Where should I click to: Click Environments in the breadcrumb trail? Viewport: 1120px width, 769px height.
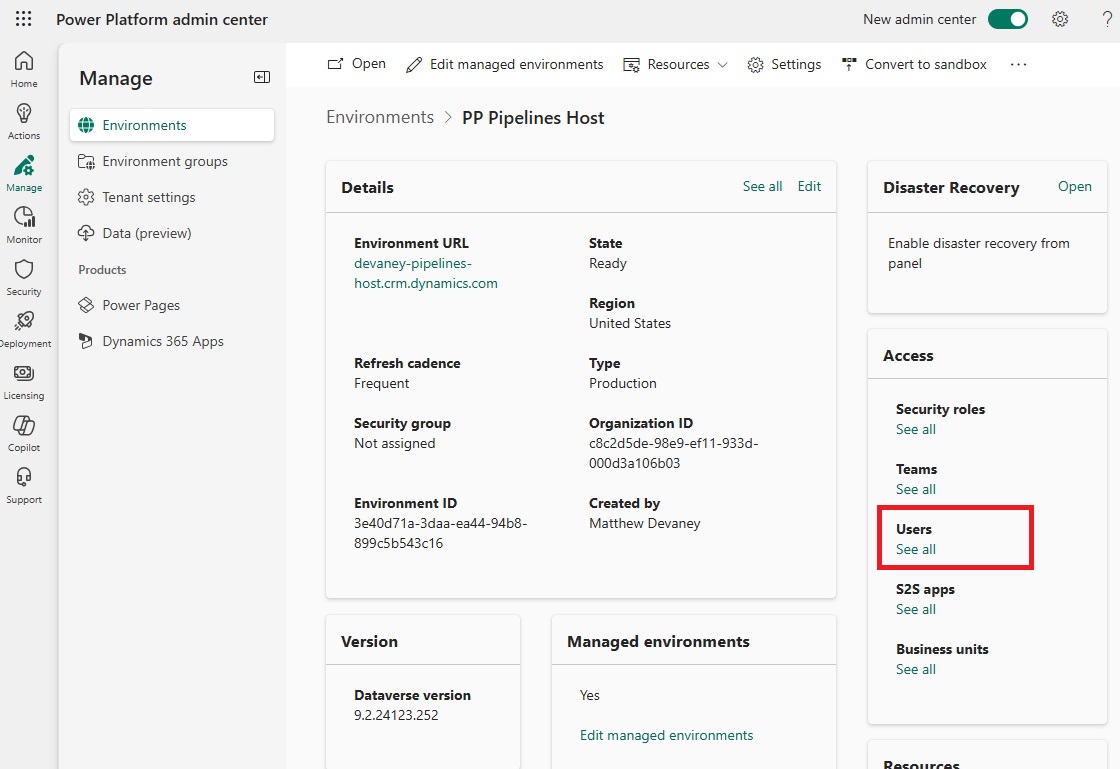380,117
